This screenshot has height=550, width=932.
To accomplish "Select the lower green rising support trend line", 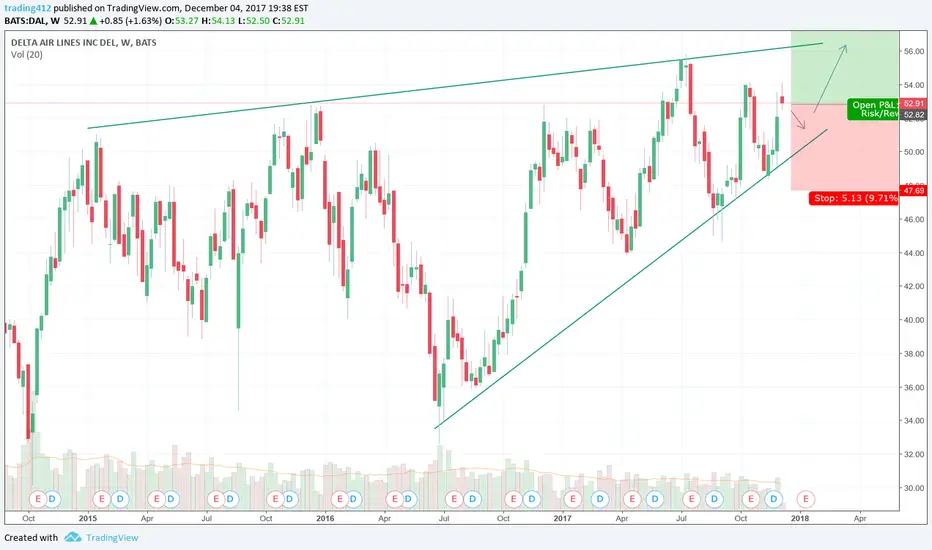I will tap(630, 279).
